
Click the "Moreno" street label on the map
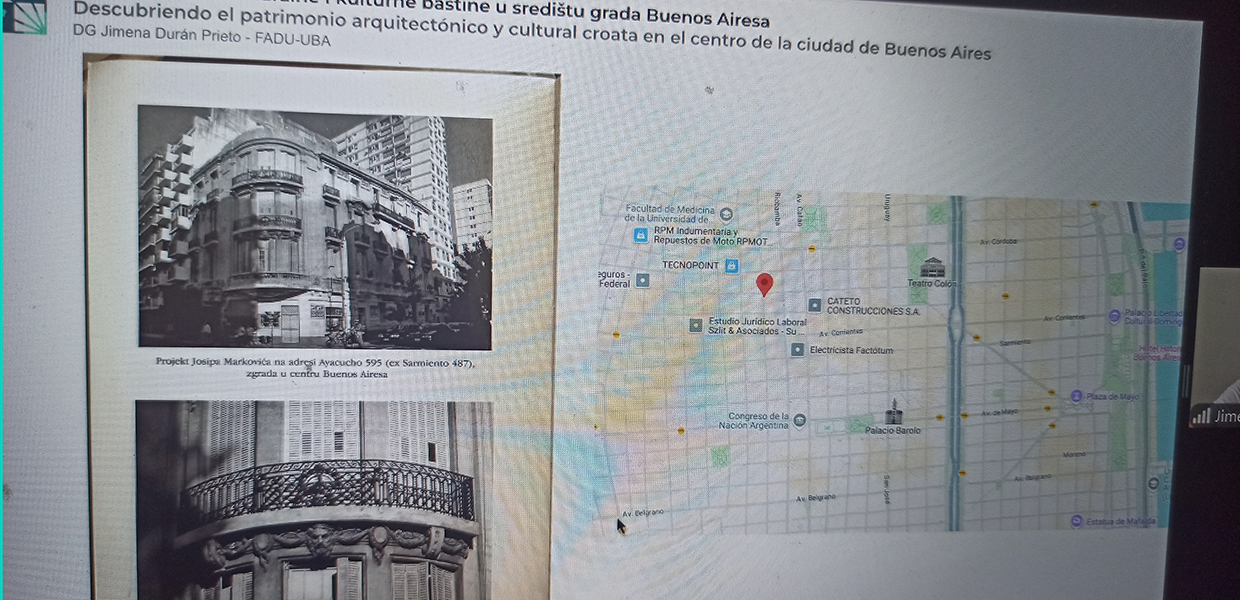tap(1074, 455)
